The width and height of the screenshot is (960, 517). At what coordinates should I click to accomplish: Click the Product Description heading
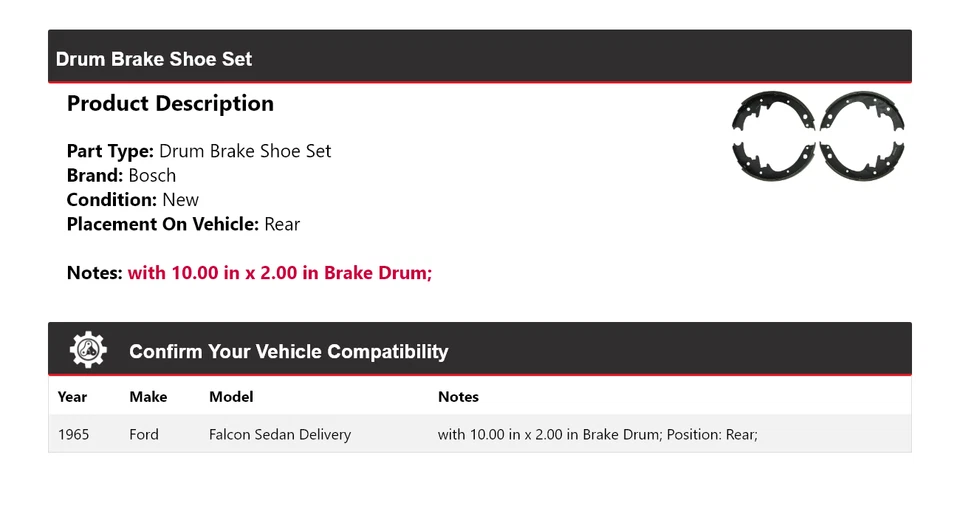pos(170,104)
